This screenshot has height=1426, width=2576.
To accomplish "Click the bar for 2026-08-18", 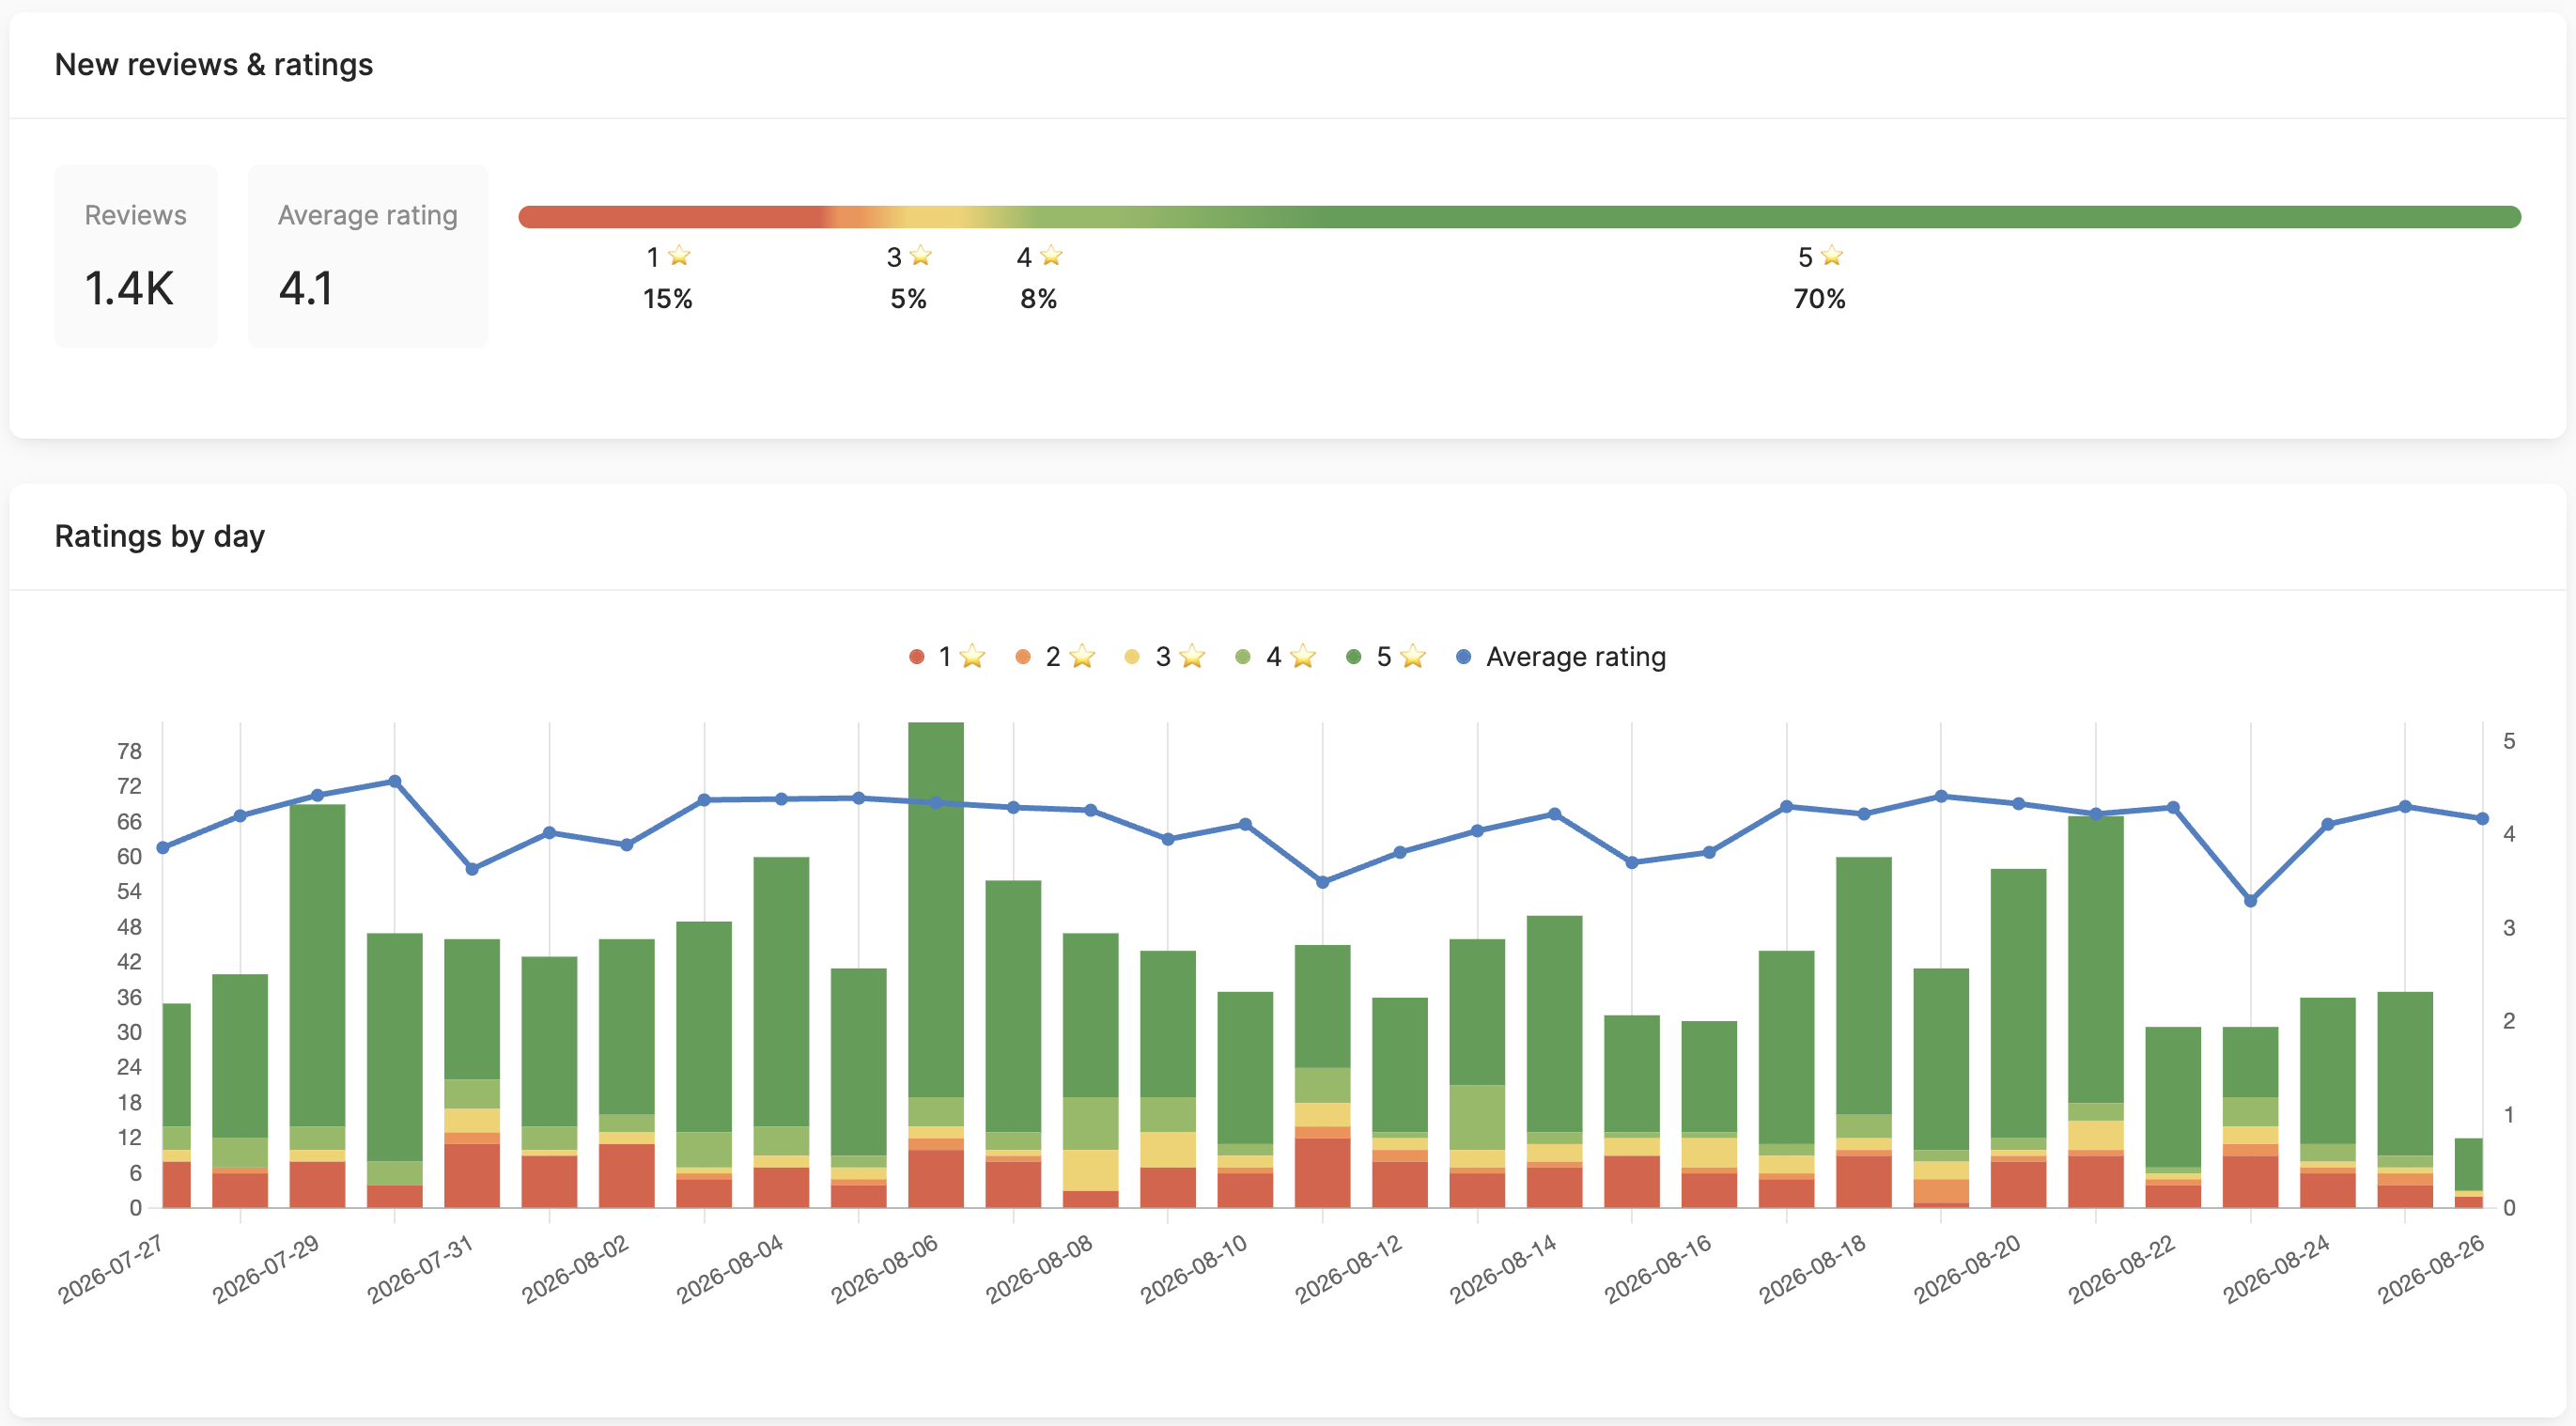I will pos(1864,1032).
